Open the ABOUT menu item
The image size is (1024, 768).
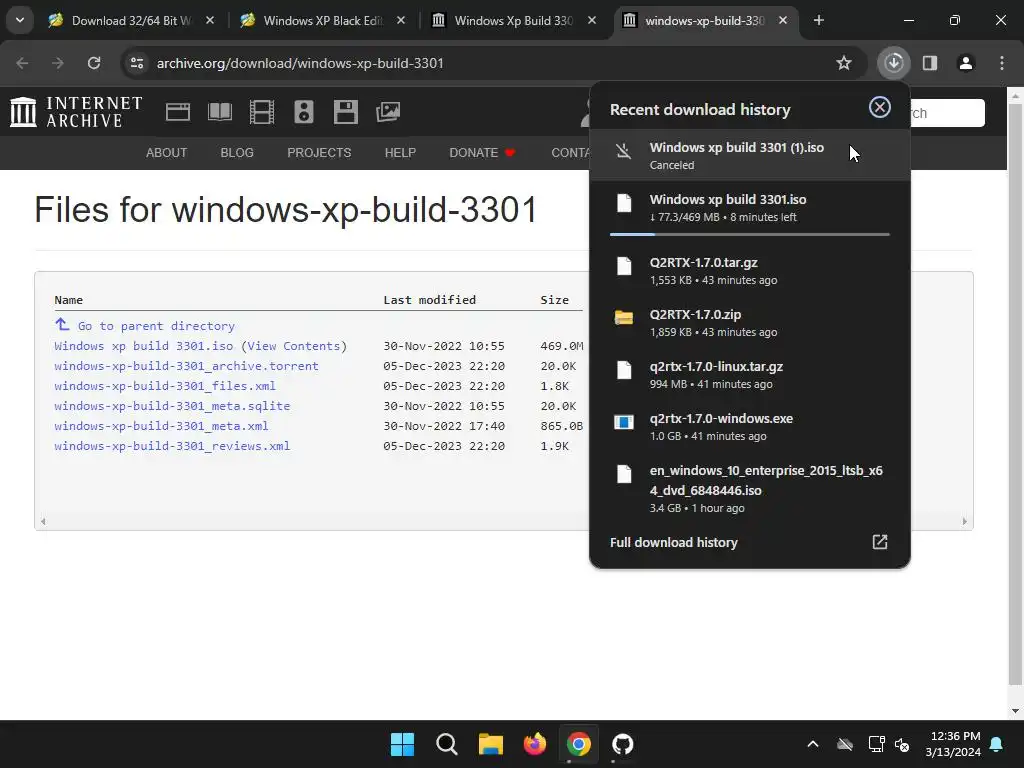coord(167,153)
